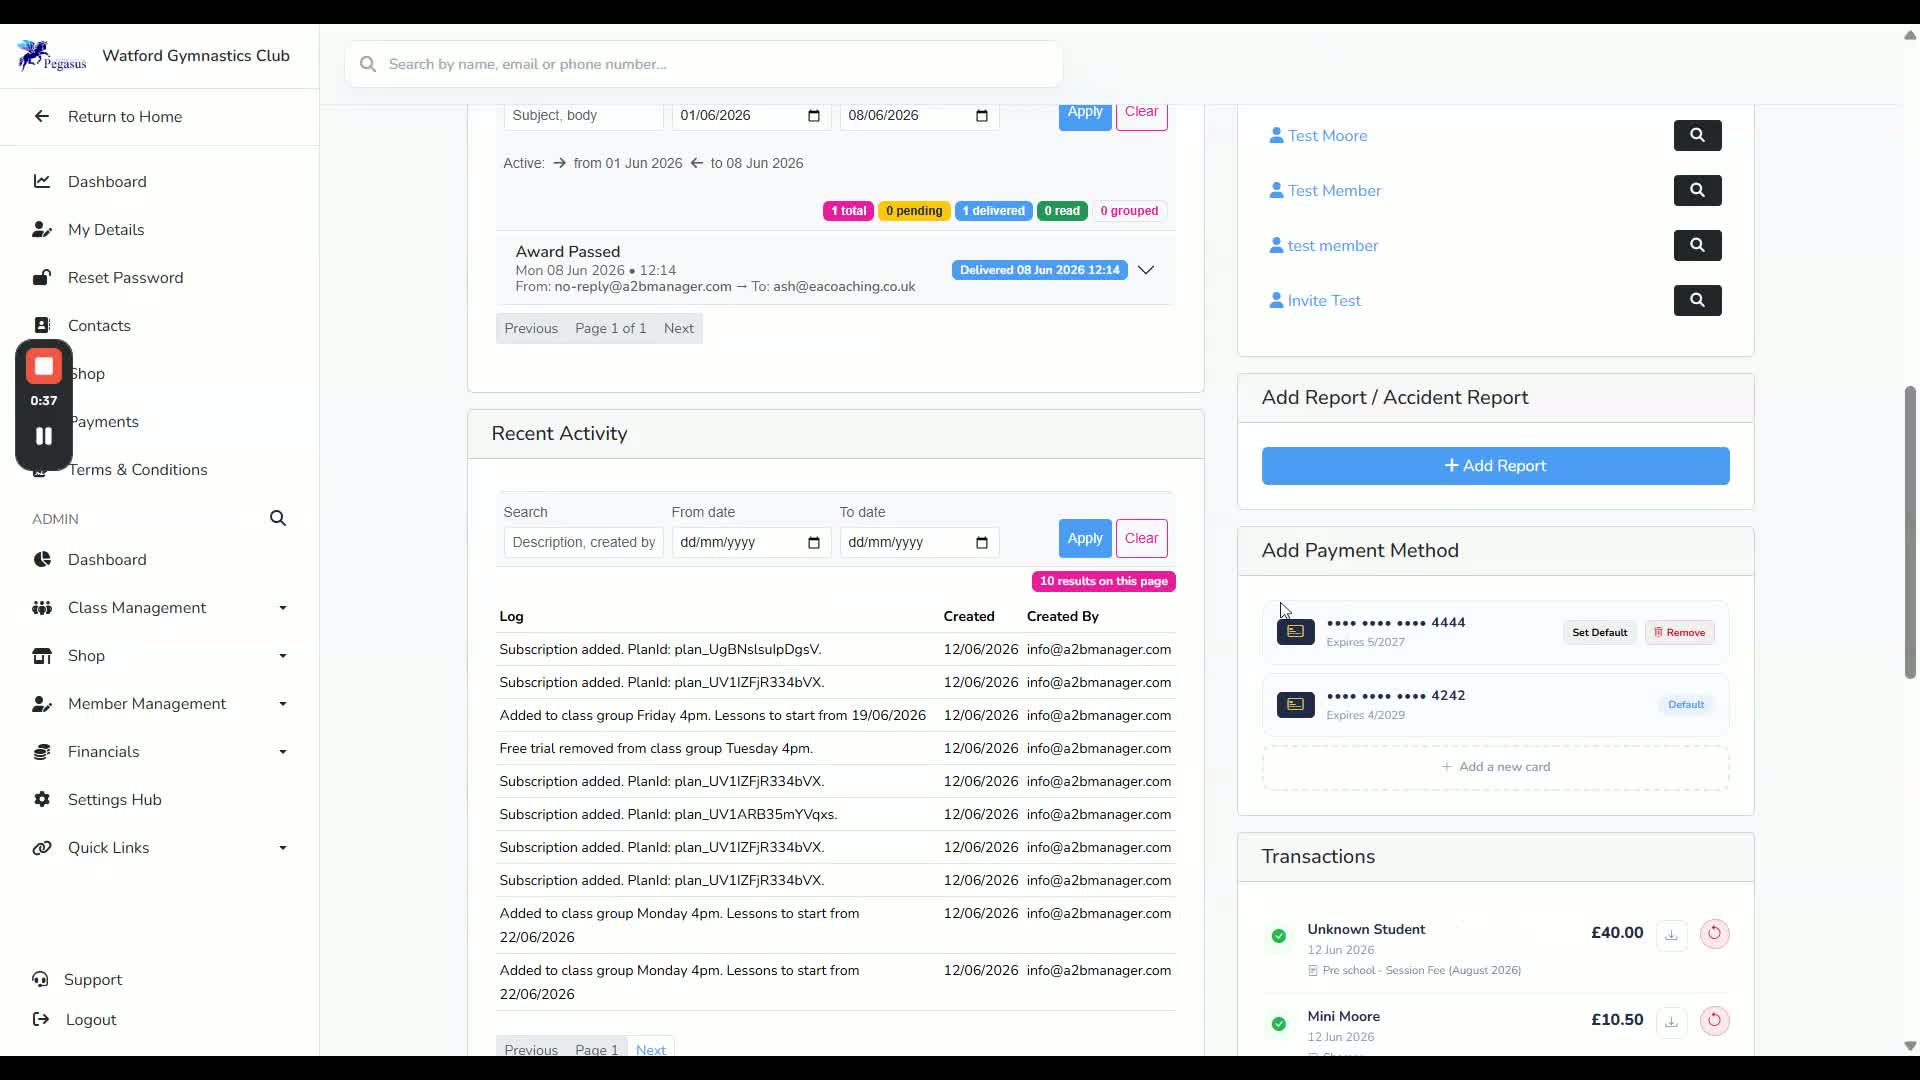Image resolution: width=1920 pixels, height=1080 pixels.
Task: Open the admin search magnifier icon
Action: [x=278, y=519]
